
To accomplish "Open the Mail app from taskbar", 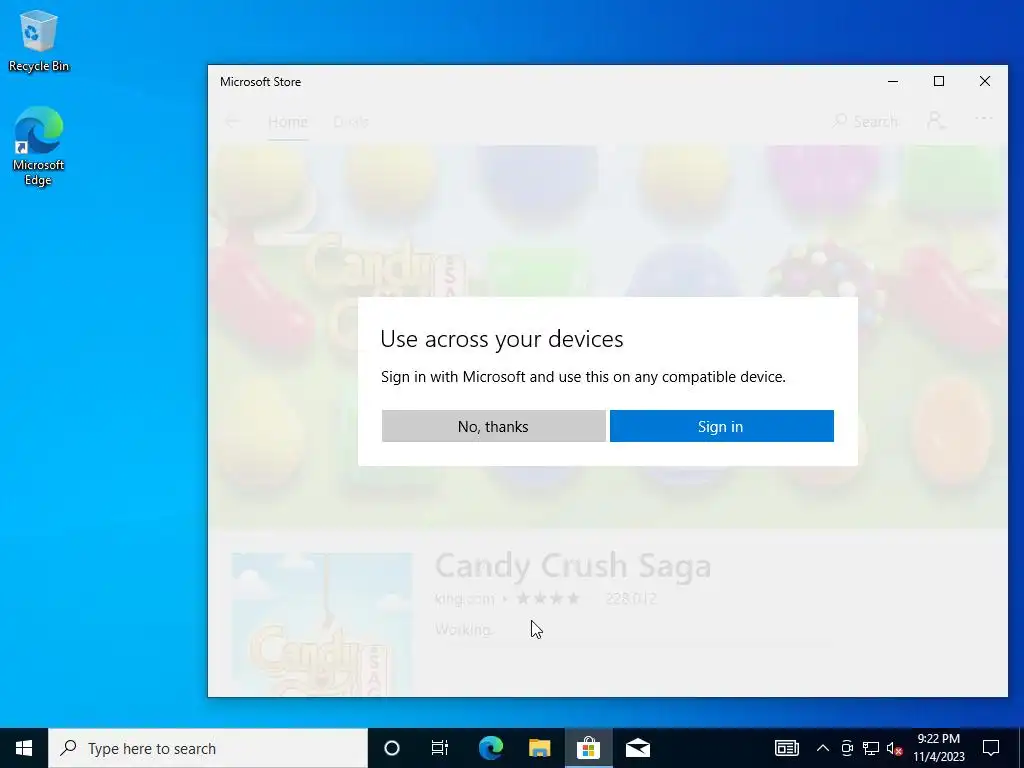I will pos(637,748).
